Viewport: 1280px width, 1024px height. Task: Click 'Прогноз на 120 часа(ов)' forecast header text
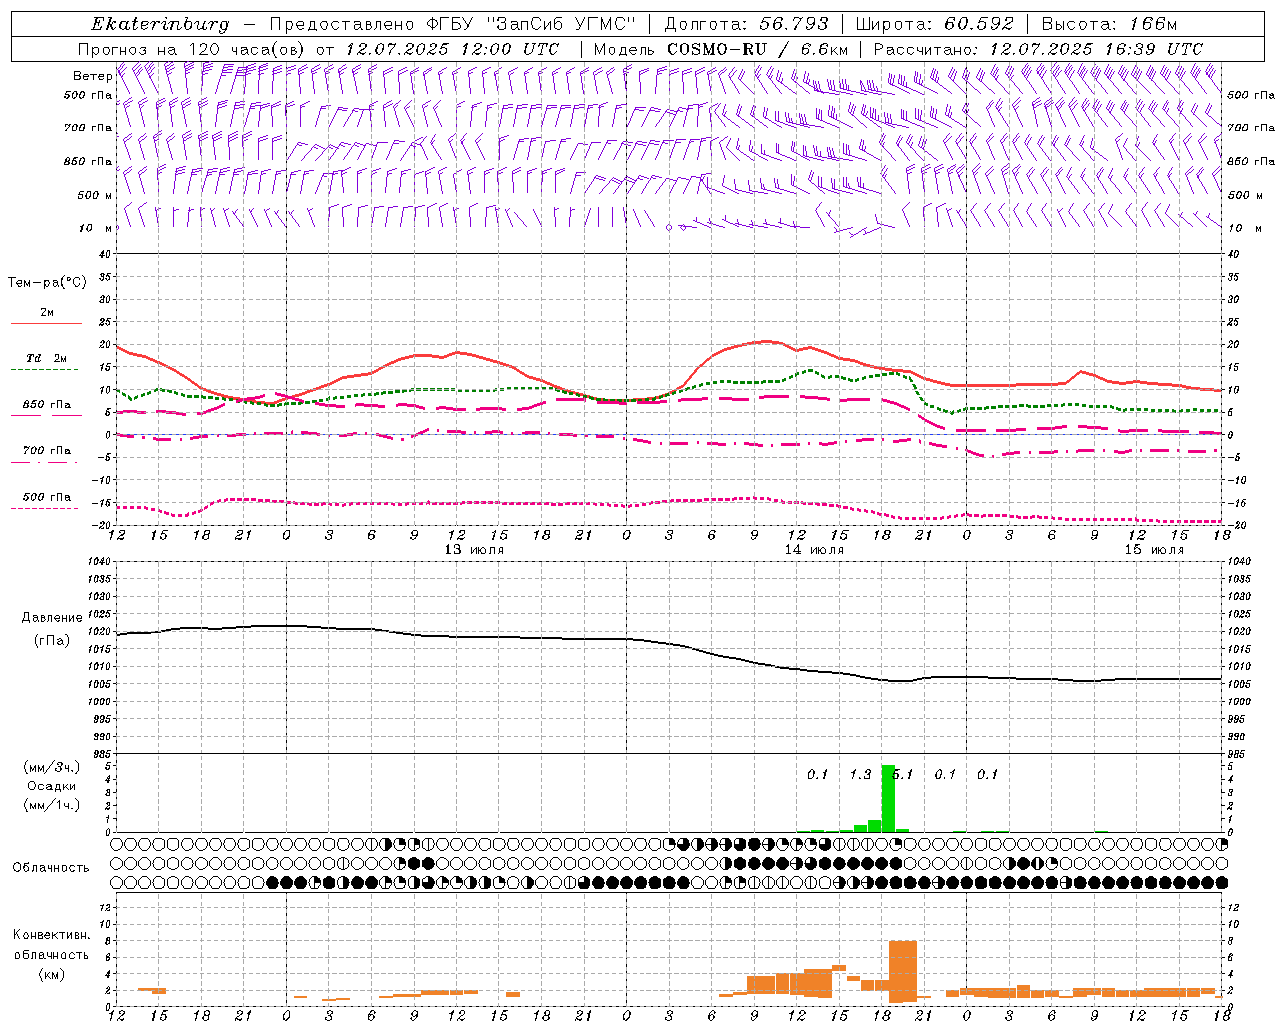point(192,49)
